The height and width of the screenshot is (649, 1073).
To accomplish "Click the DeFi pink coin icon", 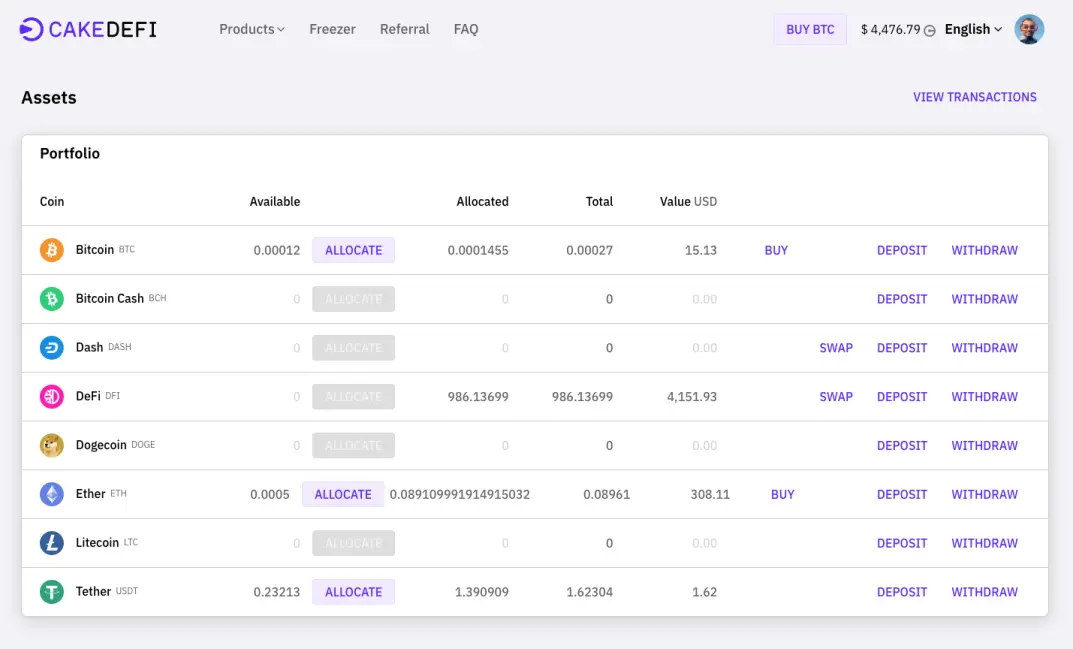I will coord(51,396).
